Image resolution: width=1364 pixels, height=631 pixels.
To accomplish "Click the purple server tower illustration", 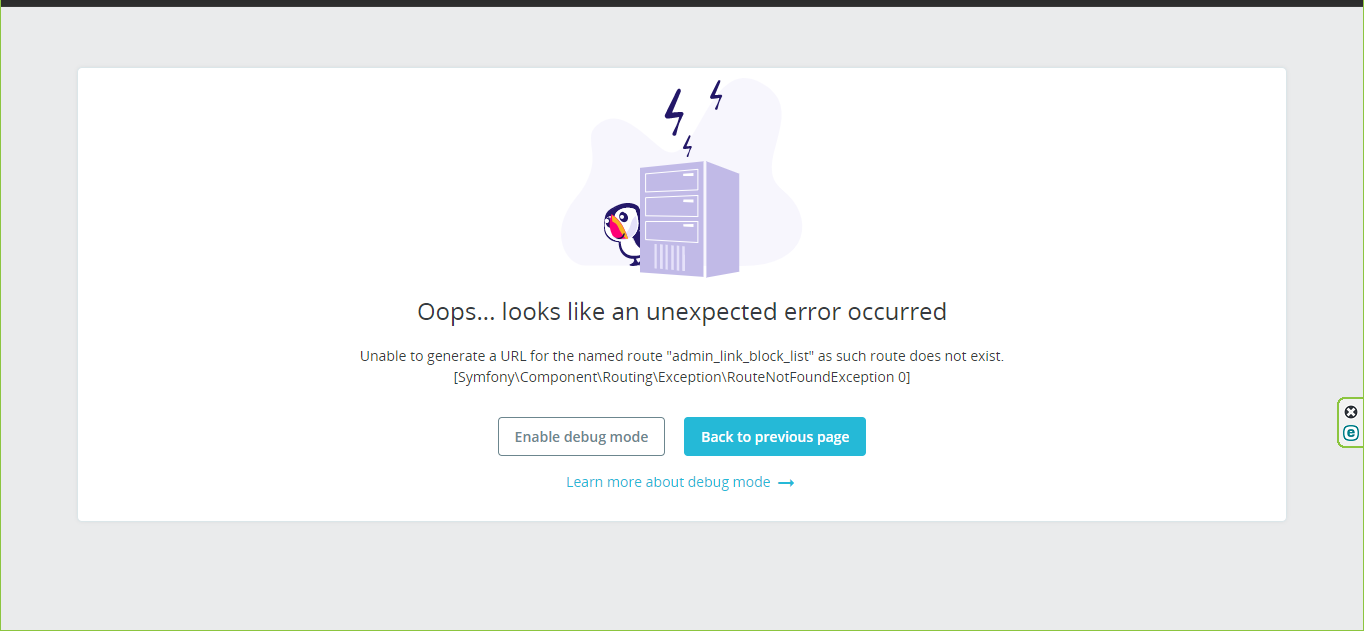I will pyautogui.click(x=690, y=219).
